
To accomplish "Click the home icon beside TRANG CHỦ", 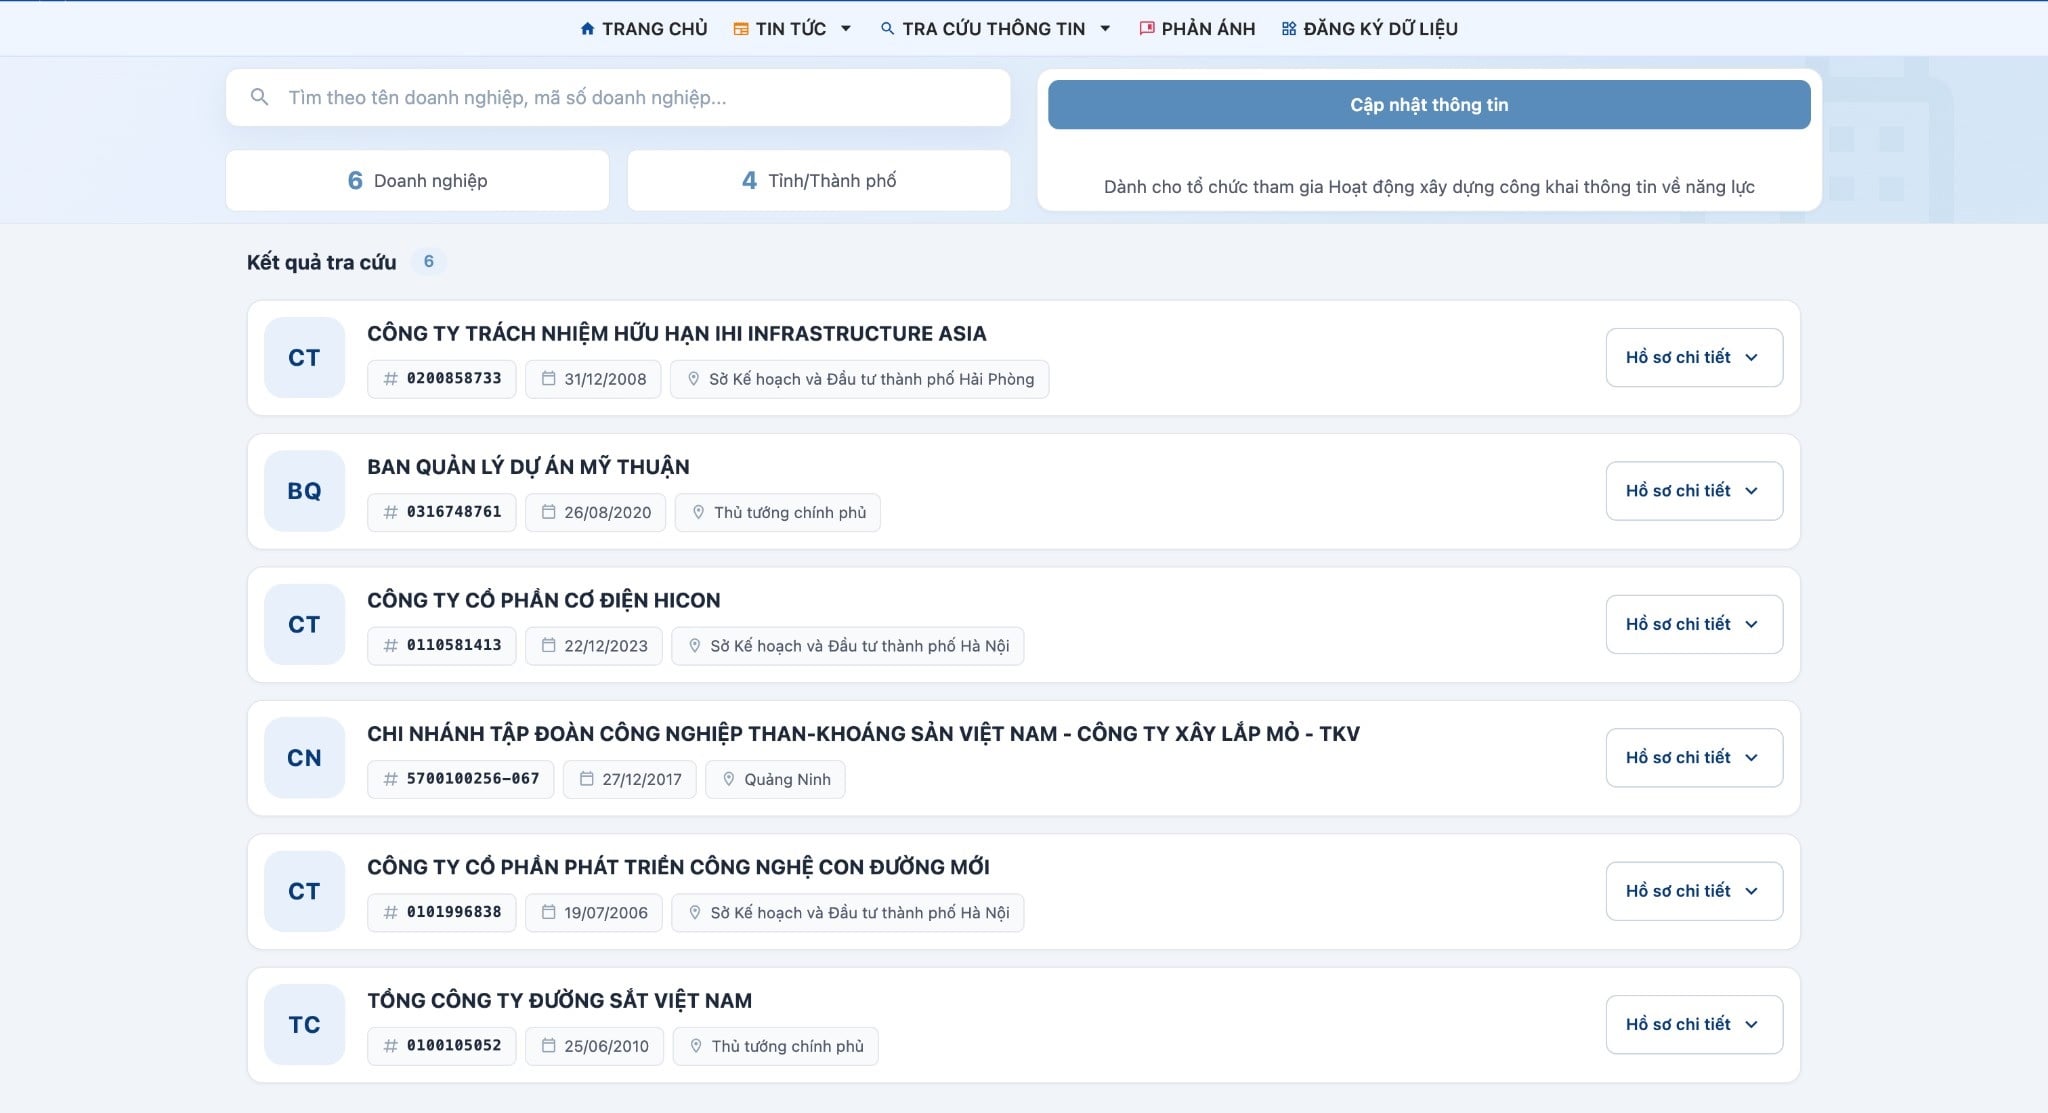I will tap(587, 29).
